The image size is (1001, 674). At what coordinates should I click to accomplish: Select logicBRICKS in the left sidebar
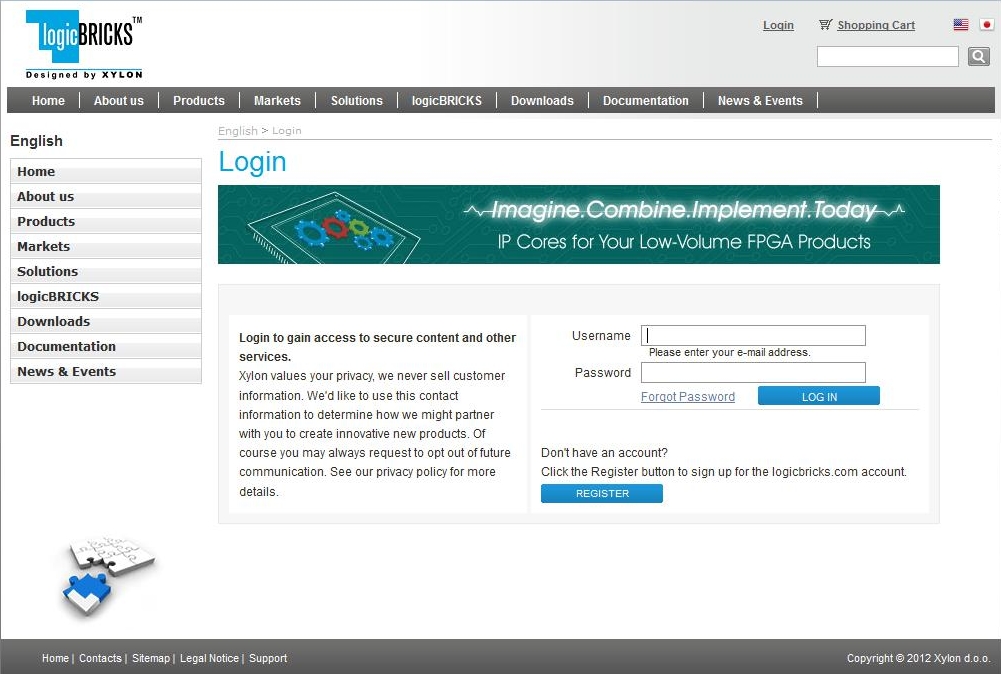106,296
